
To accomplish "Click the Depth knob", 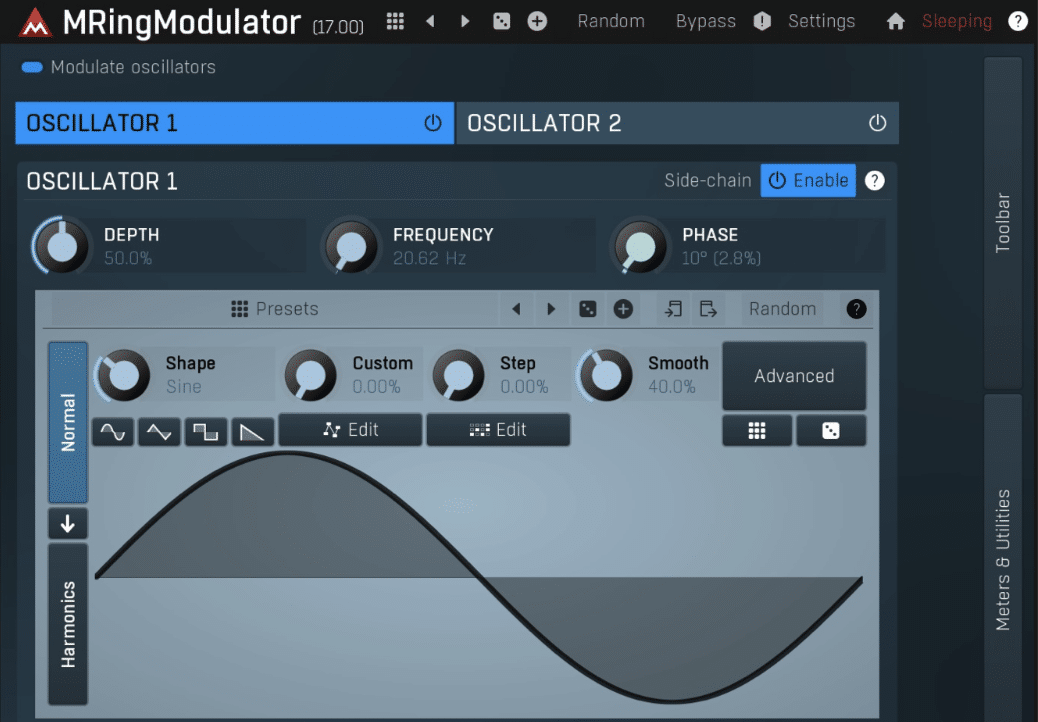I will pyautogui.click(x=62, y=246).
